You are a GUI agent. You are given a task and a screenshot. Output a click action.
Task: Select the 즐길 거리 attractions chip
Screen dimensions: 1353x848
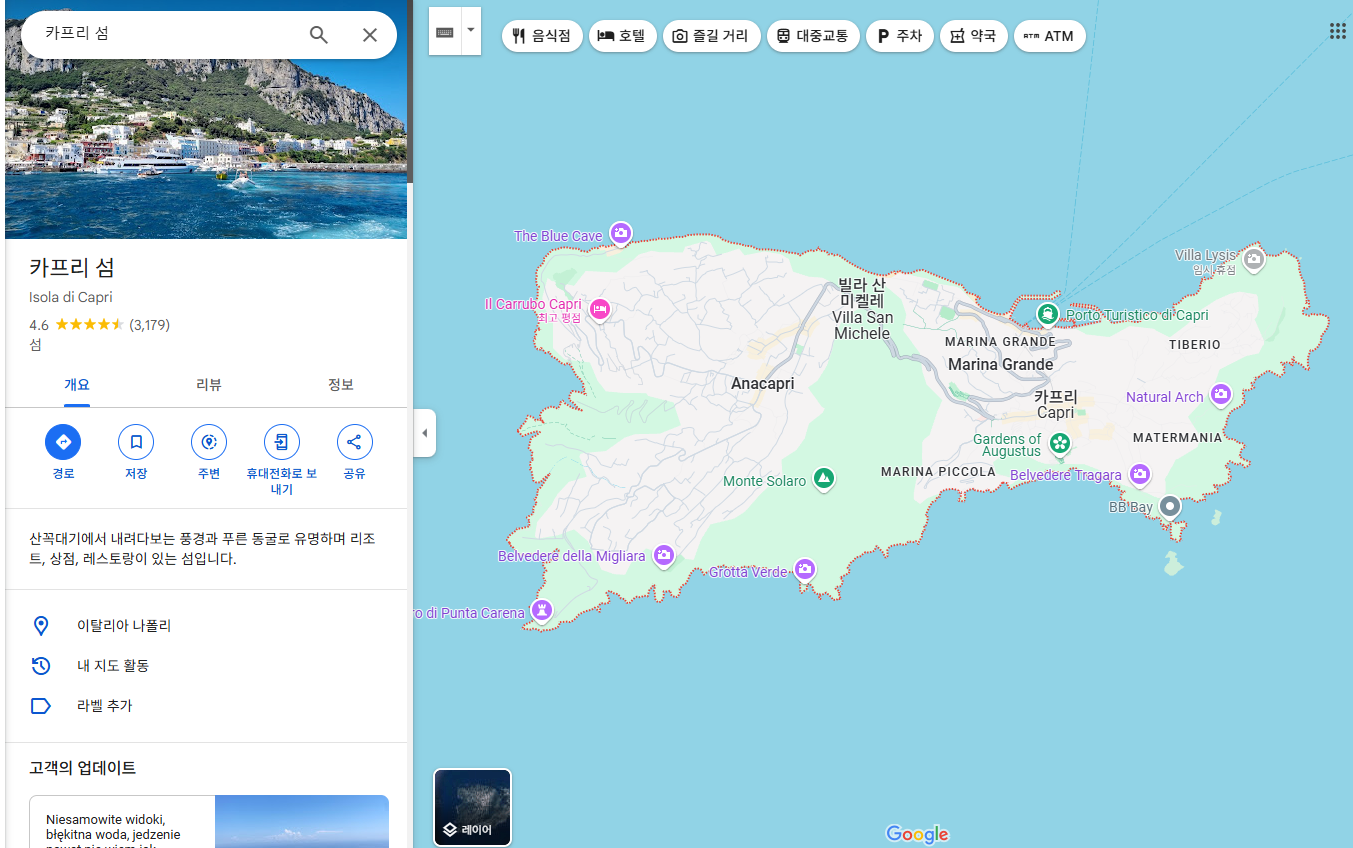click(711, 36)
